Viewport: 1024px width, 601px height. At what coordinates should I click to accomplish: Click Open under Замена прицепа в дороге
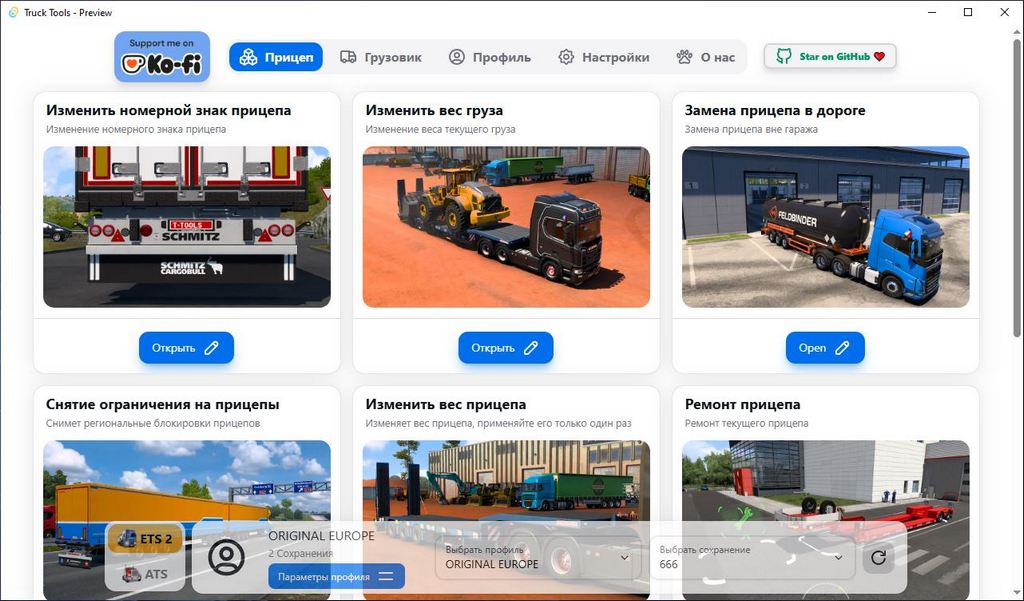click(x=825, y=348)
